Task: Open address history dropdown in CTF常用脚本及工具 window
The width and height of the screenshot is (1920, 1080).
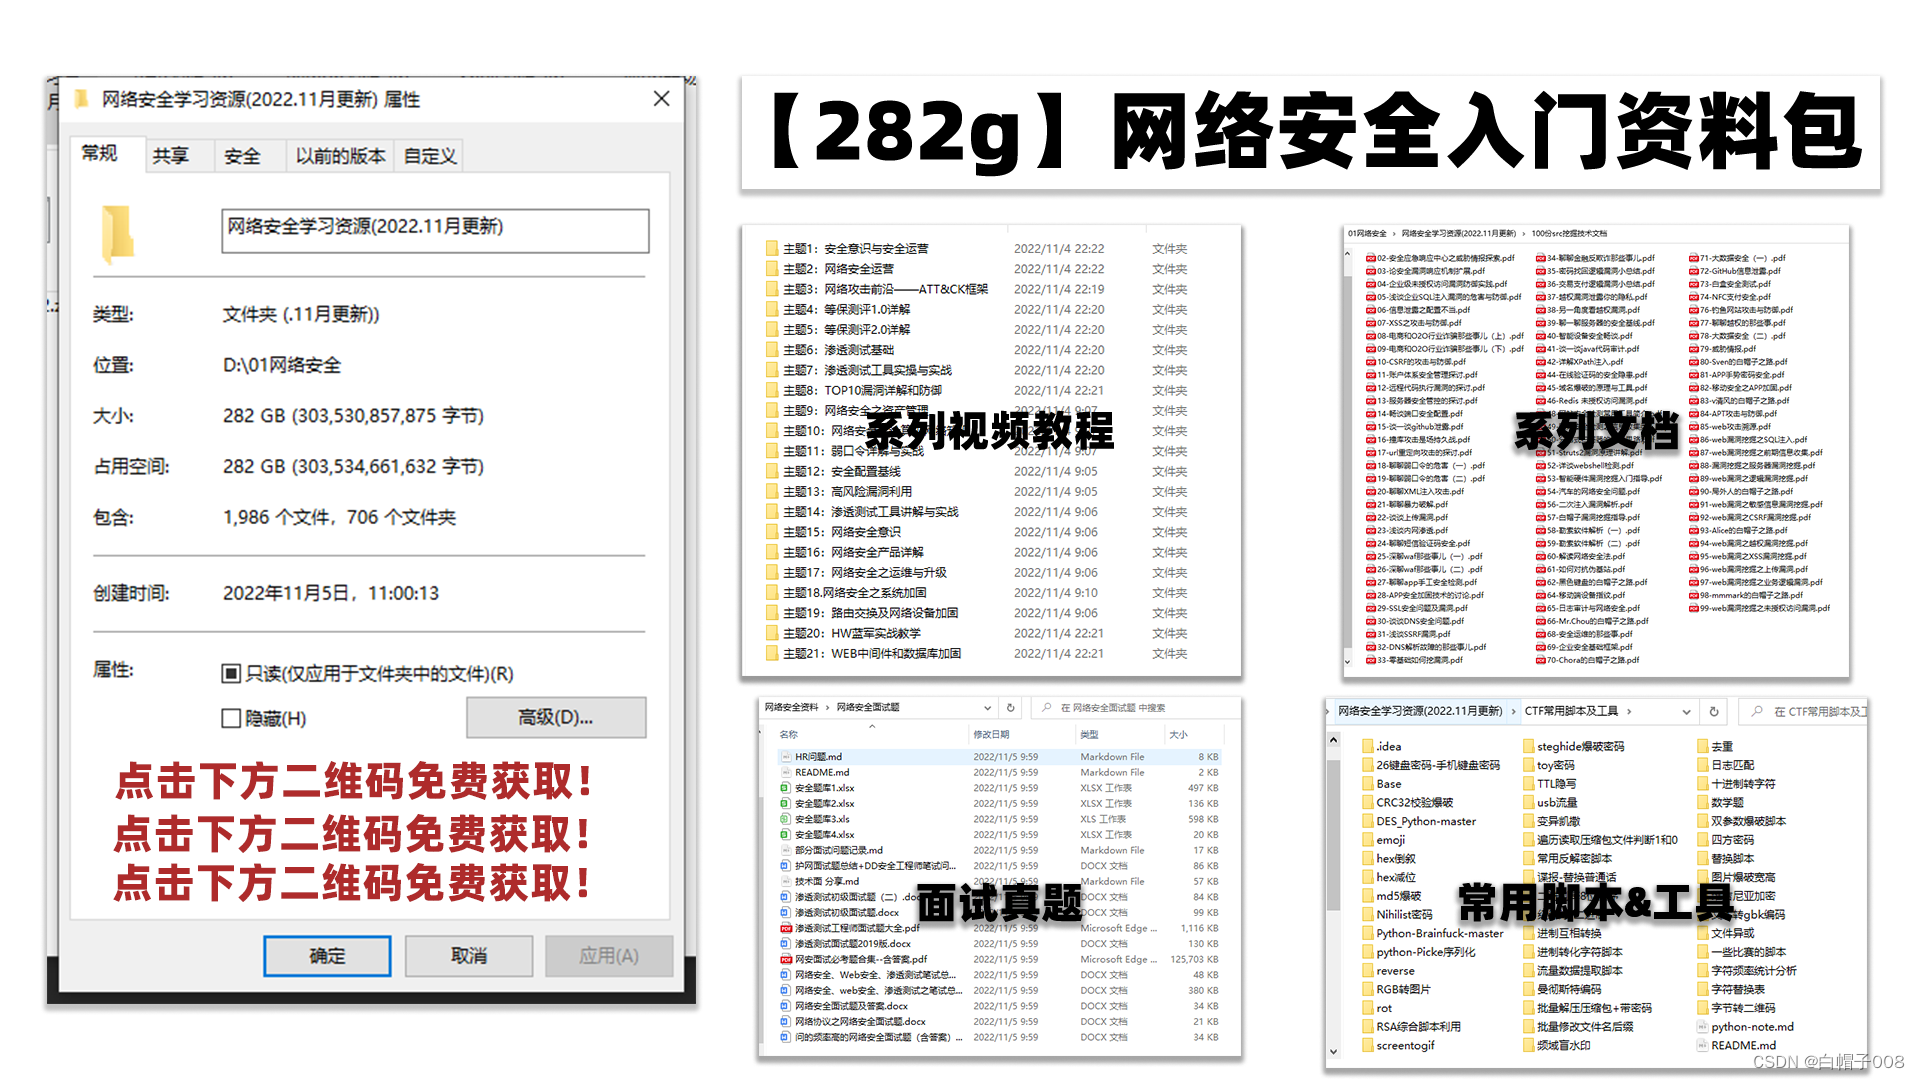Action: [x=1686, y=711]
